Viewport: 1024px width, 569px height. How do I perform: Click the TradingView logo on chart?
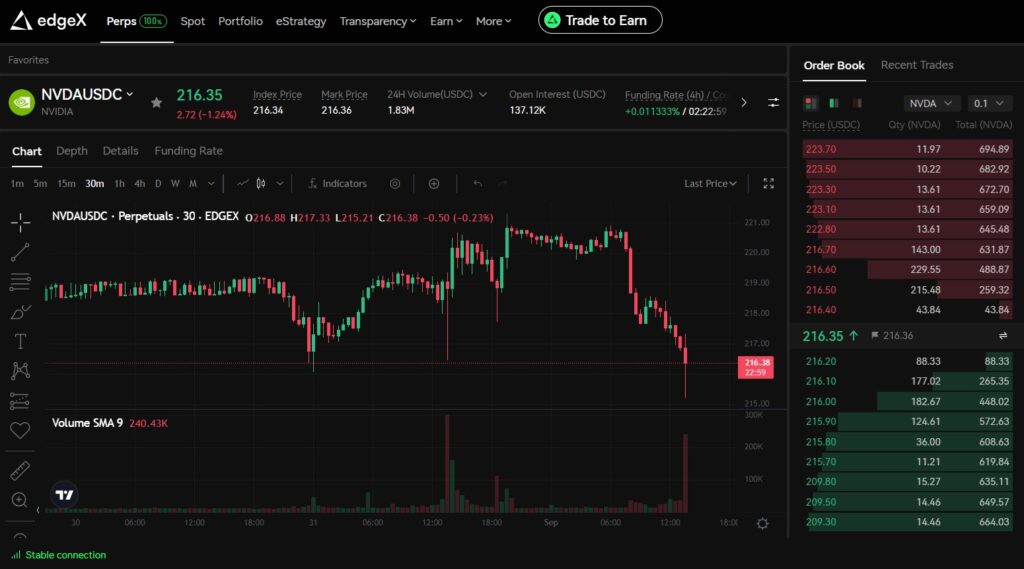point(65,495)
